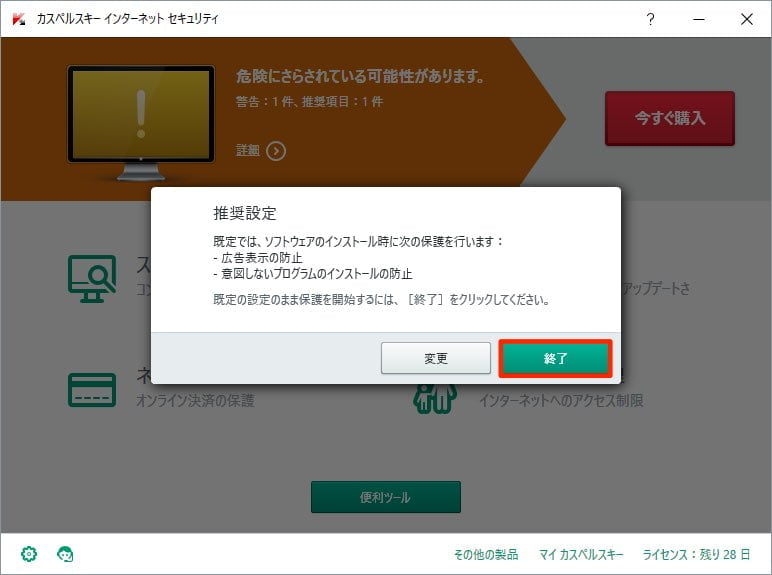Click the 推奨設定 dialog title
This screenshot has height=575, width=772.
[x=245, y=213]
